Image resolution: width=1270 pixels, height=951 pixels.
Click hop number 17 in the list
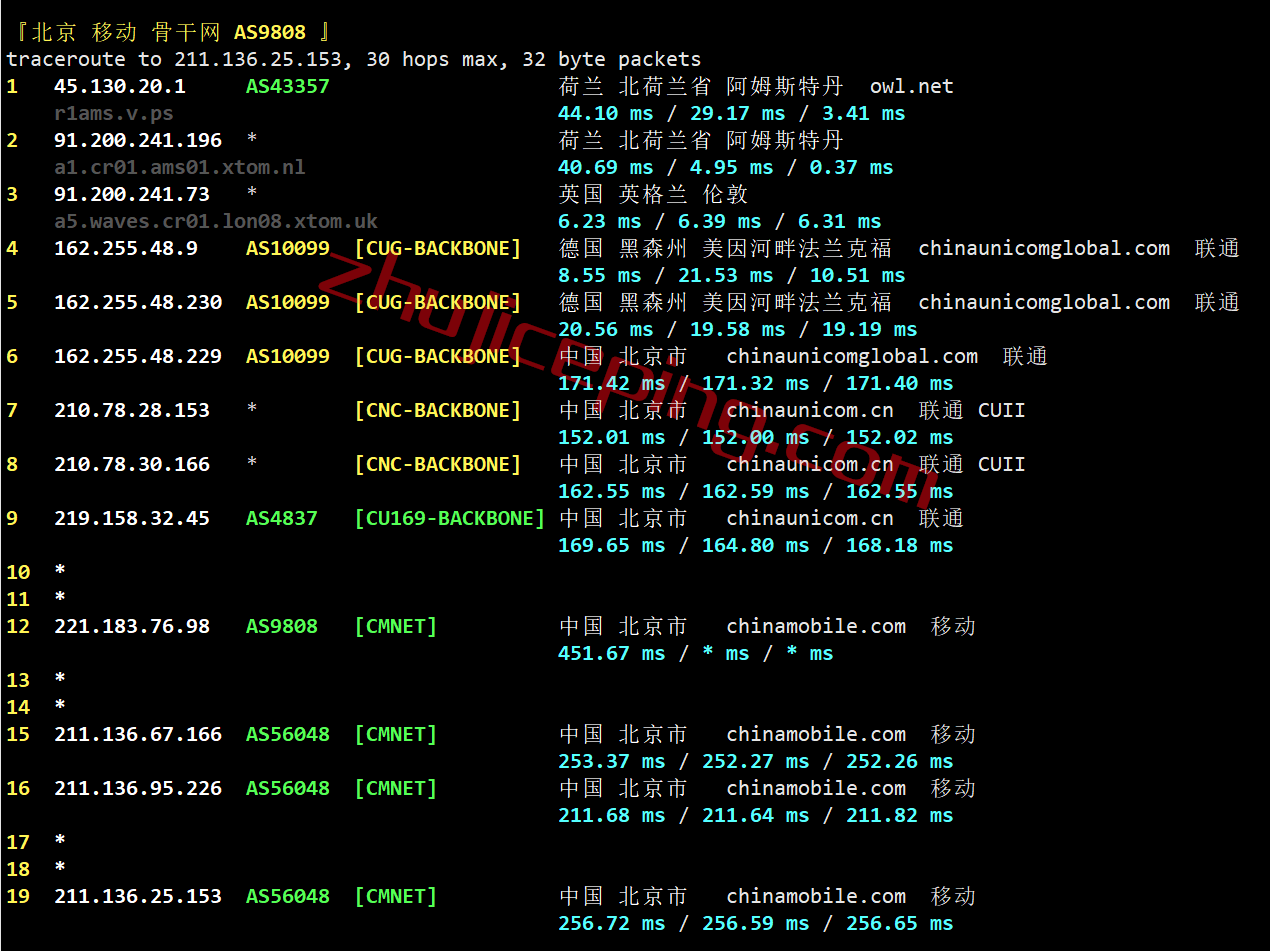(18, 842)
